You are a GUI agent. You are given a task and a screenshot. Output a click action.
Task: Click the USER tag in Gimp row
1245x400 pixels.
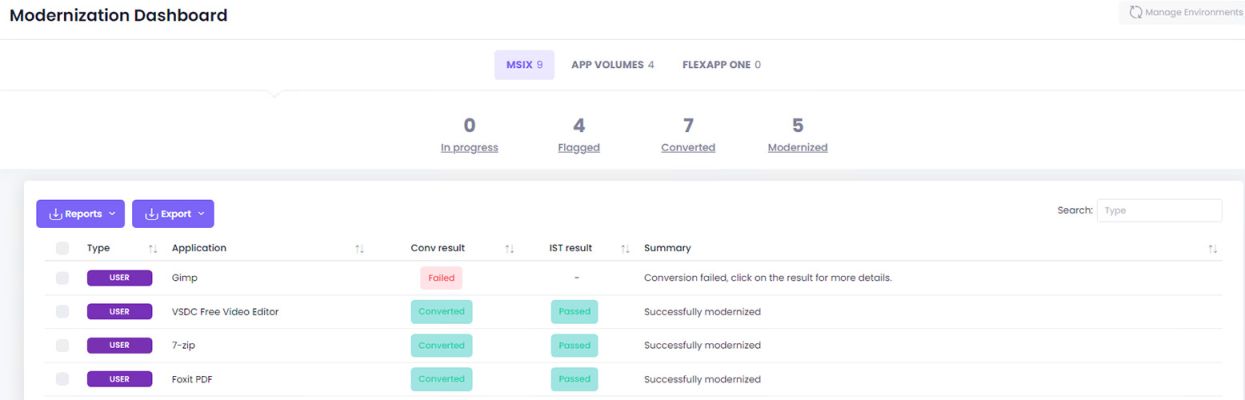(119, 278)
